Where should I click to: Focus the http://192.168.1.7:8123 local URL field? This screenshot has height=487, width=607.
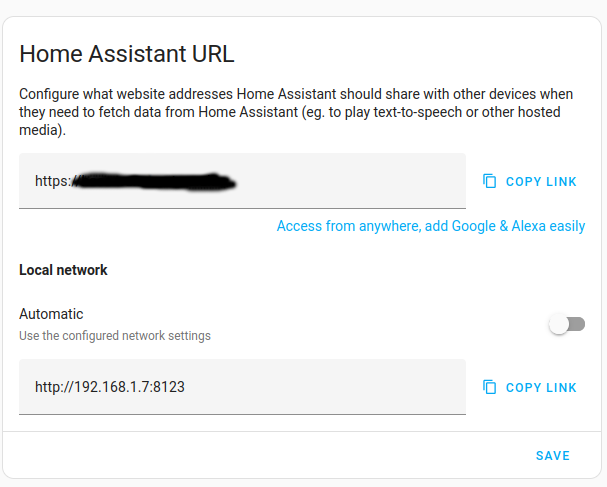pyautogui.click(x=242, y=387)
